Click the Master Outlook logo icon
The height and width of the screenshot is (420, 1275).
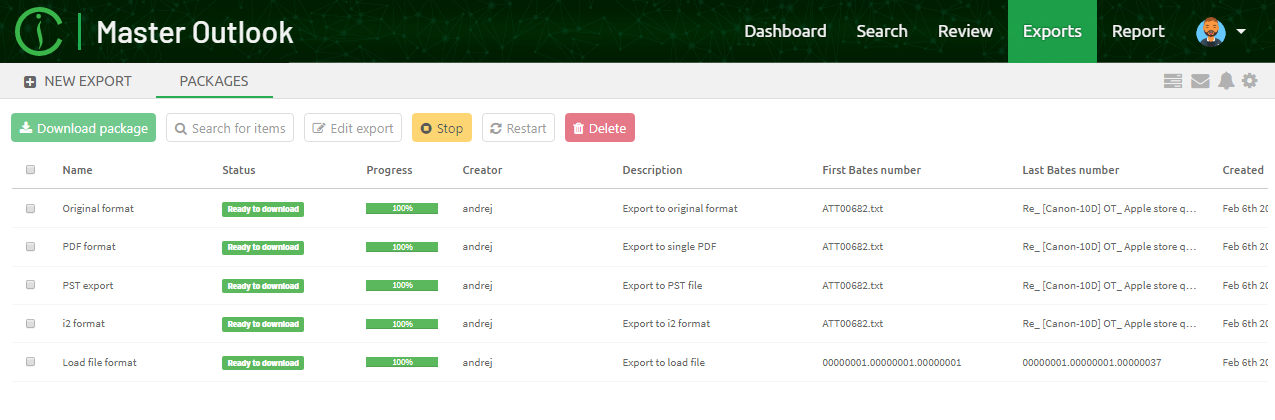point(39,31)
